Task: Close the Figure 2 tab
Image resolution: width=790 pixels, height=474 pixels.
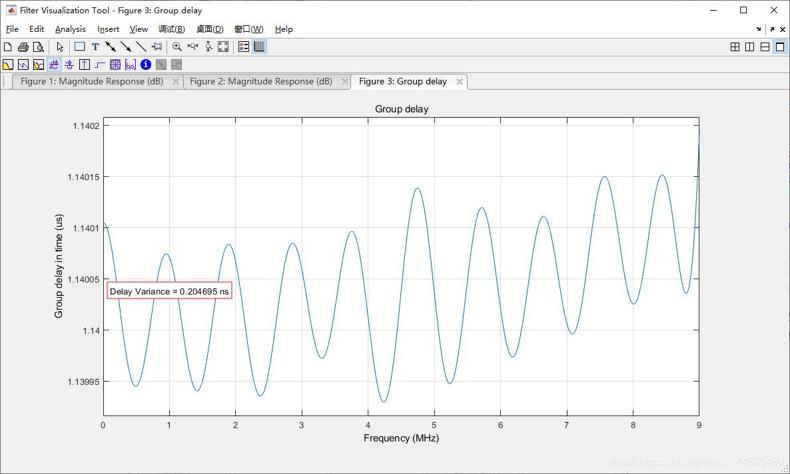Action: [x=345, y=82]
